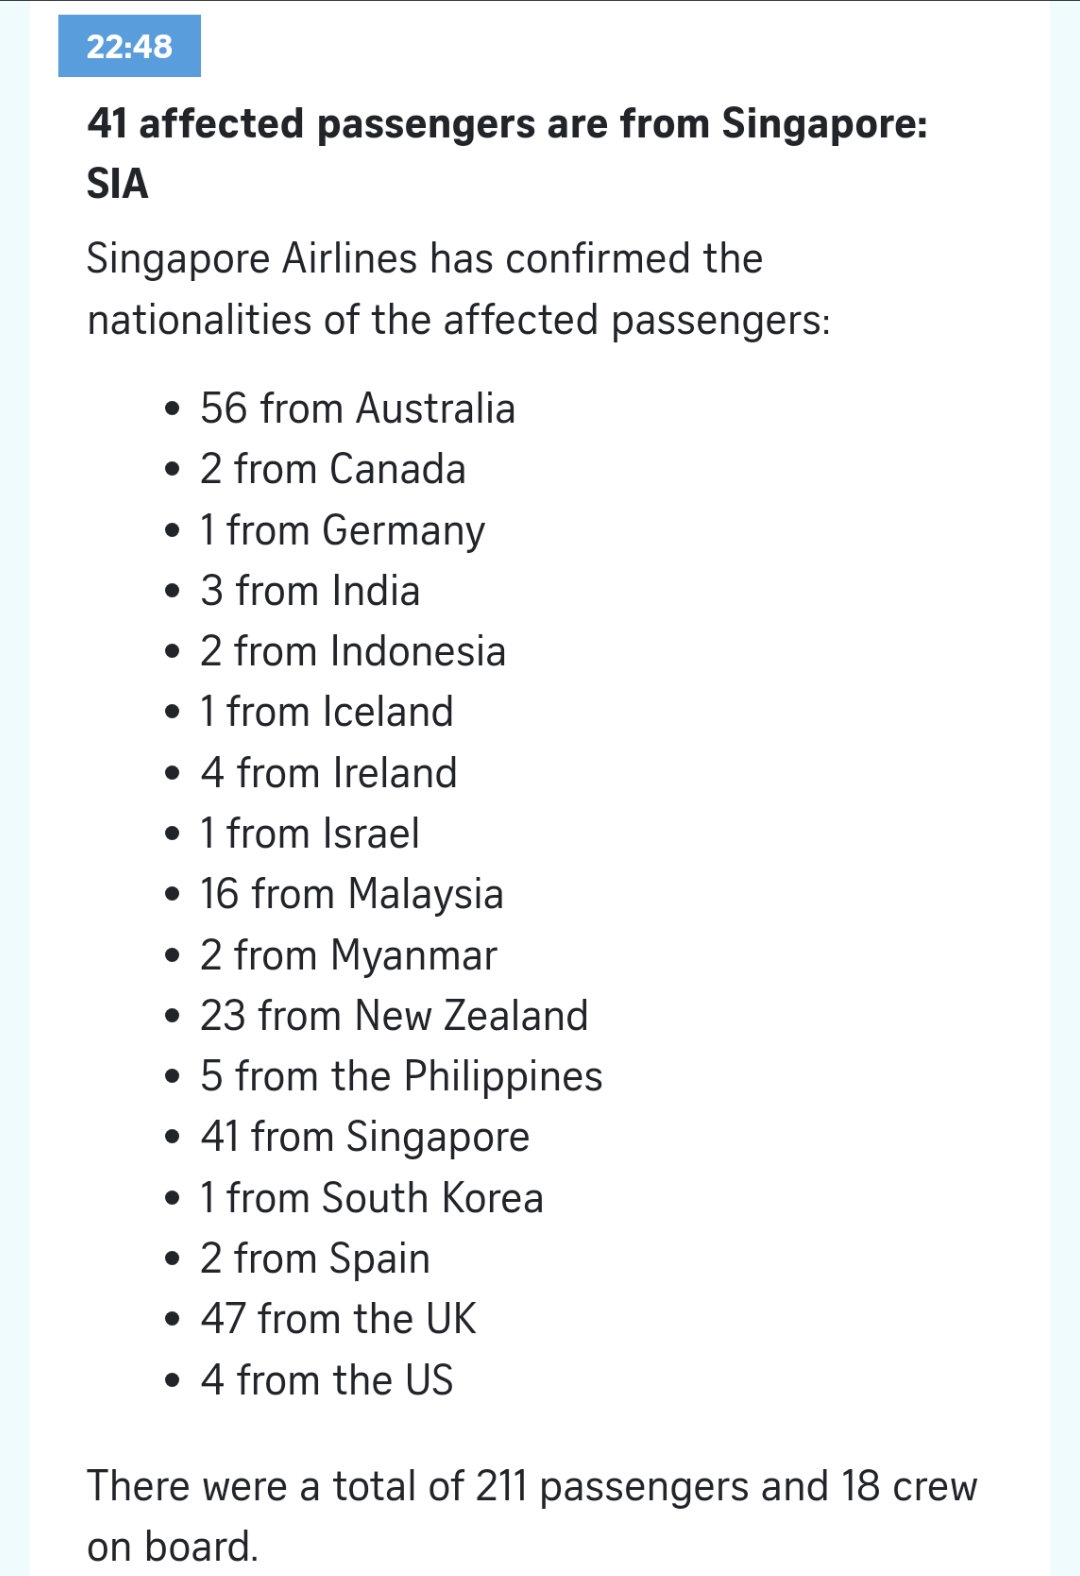Click the '5 from the Philippines' line
The height and width of the screenshot is (1576, 1080).
coord(401,1076)
